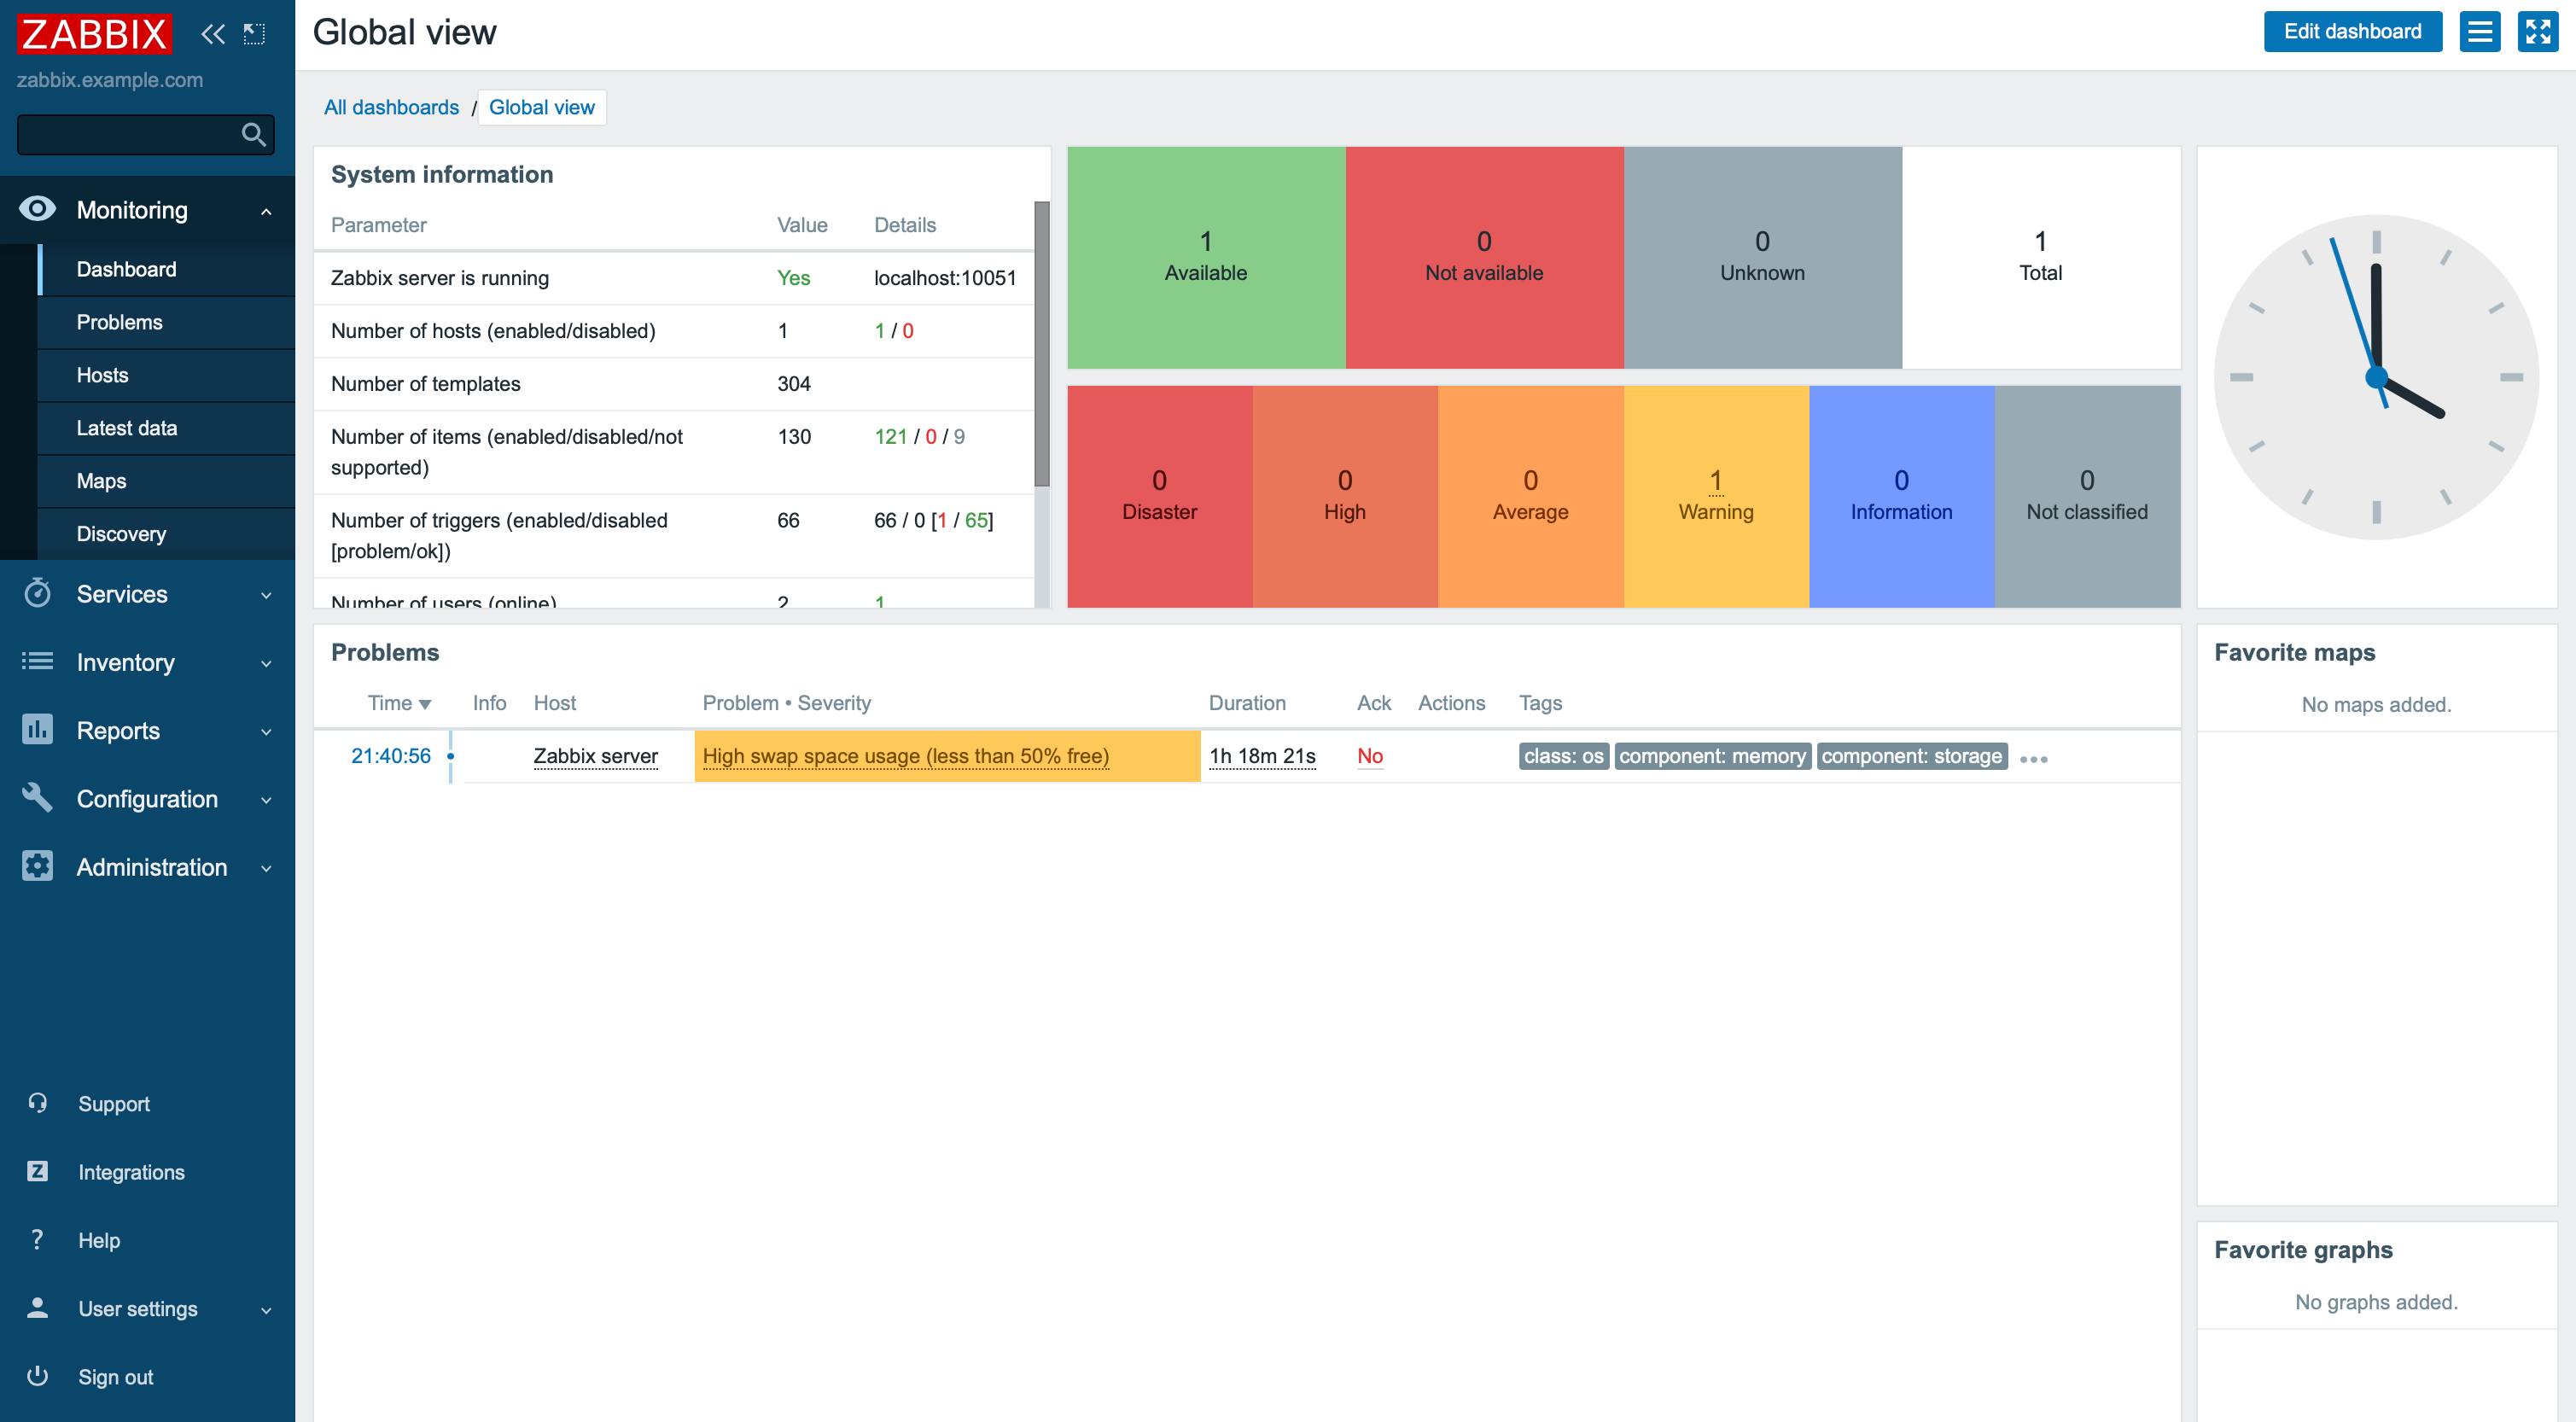Switch to the Global view tab
The image size is (2576, 1422).
tap(542, 107)
